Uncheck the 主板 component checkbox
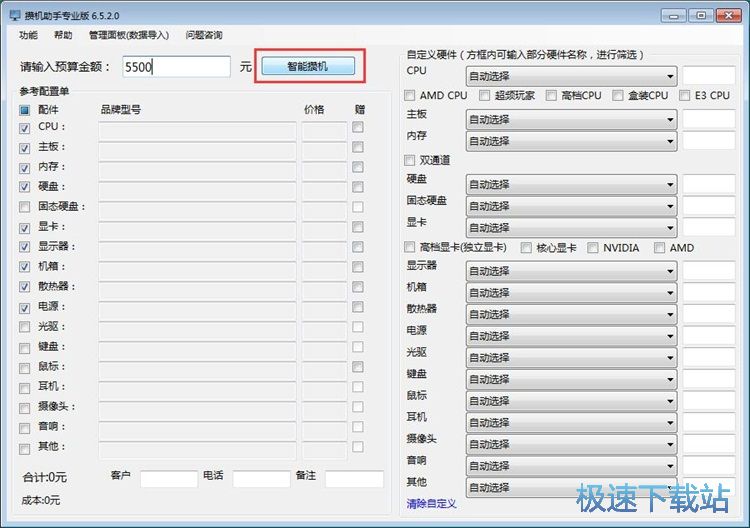Viewport: 750px width, 528px height. click(x=24, y=148)
